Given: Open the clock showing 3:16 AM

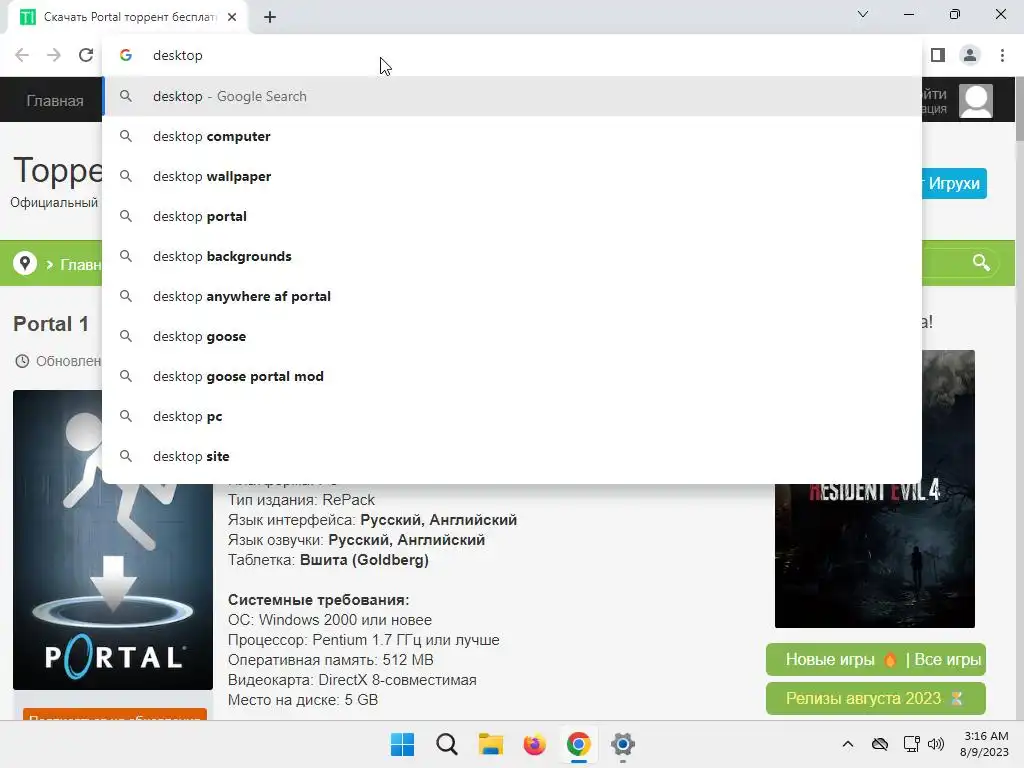Looking at the screenshot, I should click(x=984, y=744).
